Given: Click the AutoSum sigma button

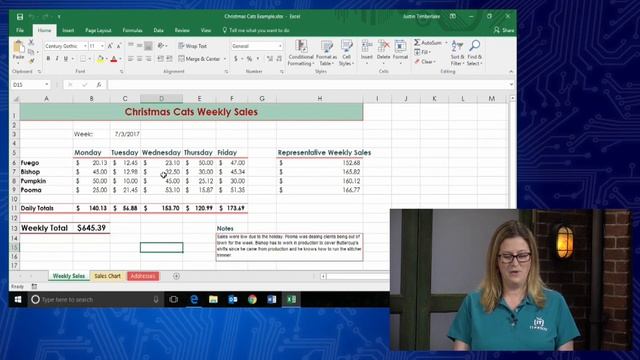Looking at the screenshot, I should (428, 42).
